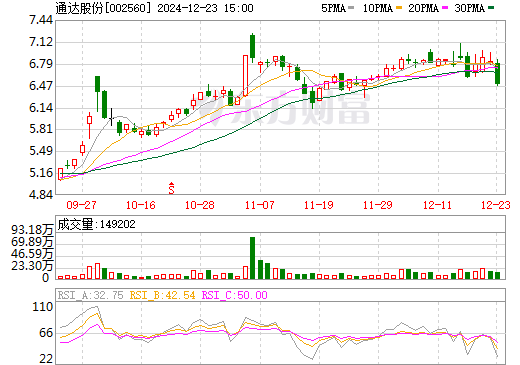Click the 10PMA legend label

(377, 8)
